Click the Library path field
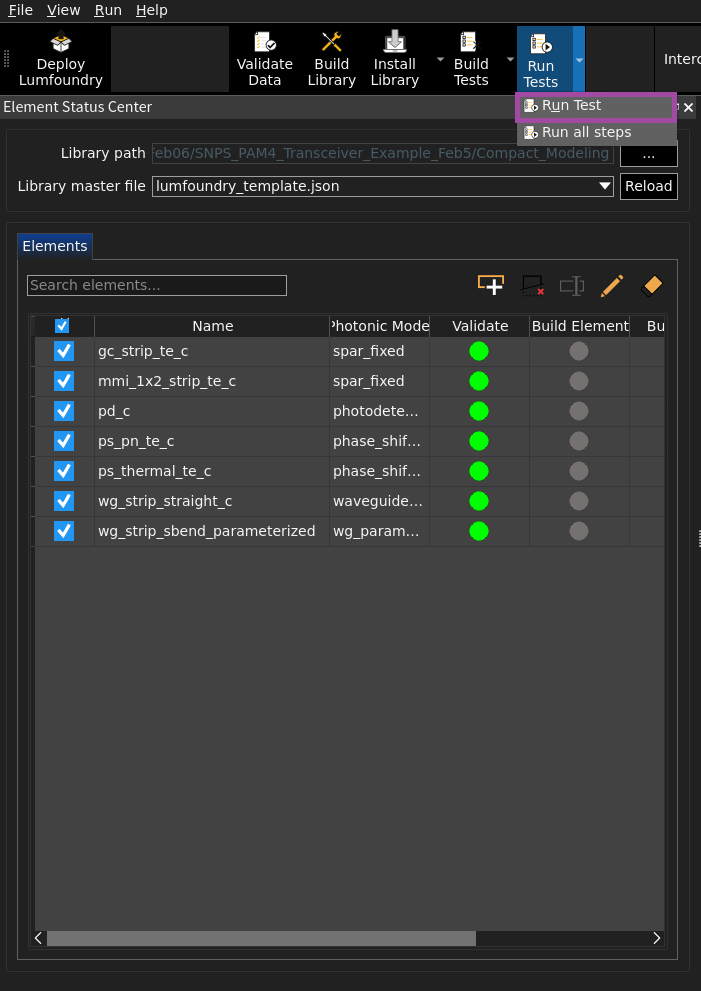The height and width of the screenshot is (991, 701). point(382,154)
